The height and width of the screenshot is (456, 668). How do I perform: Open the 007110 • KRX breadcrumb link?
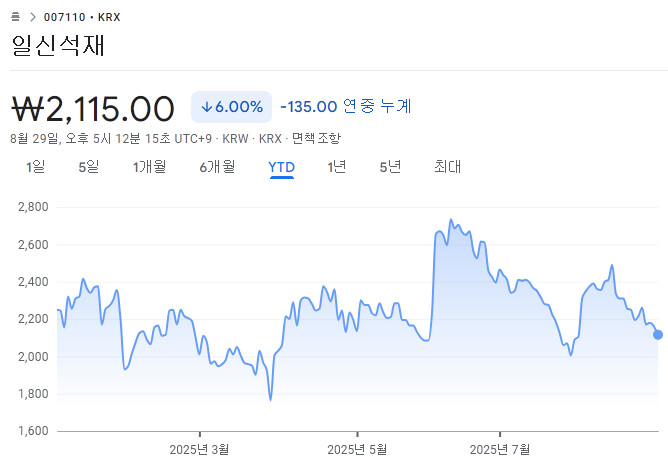click(82, 17)
